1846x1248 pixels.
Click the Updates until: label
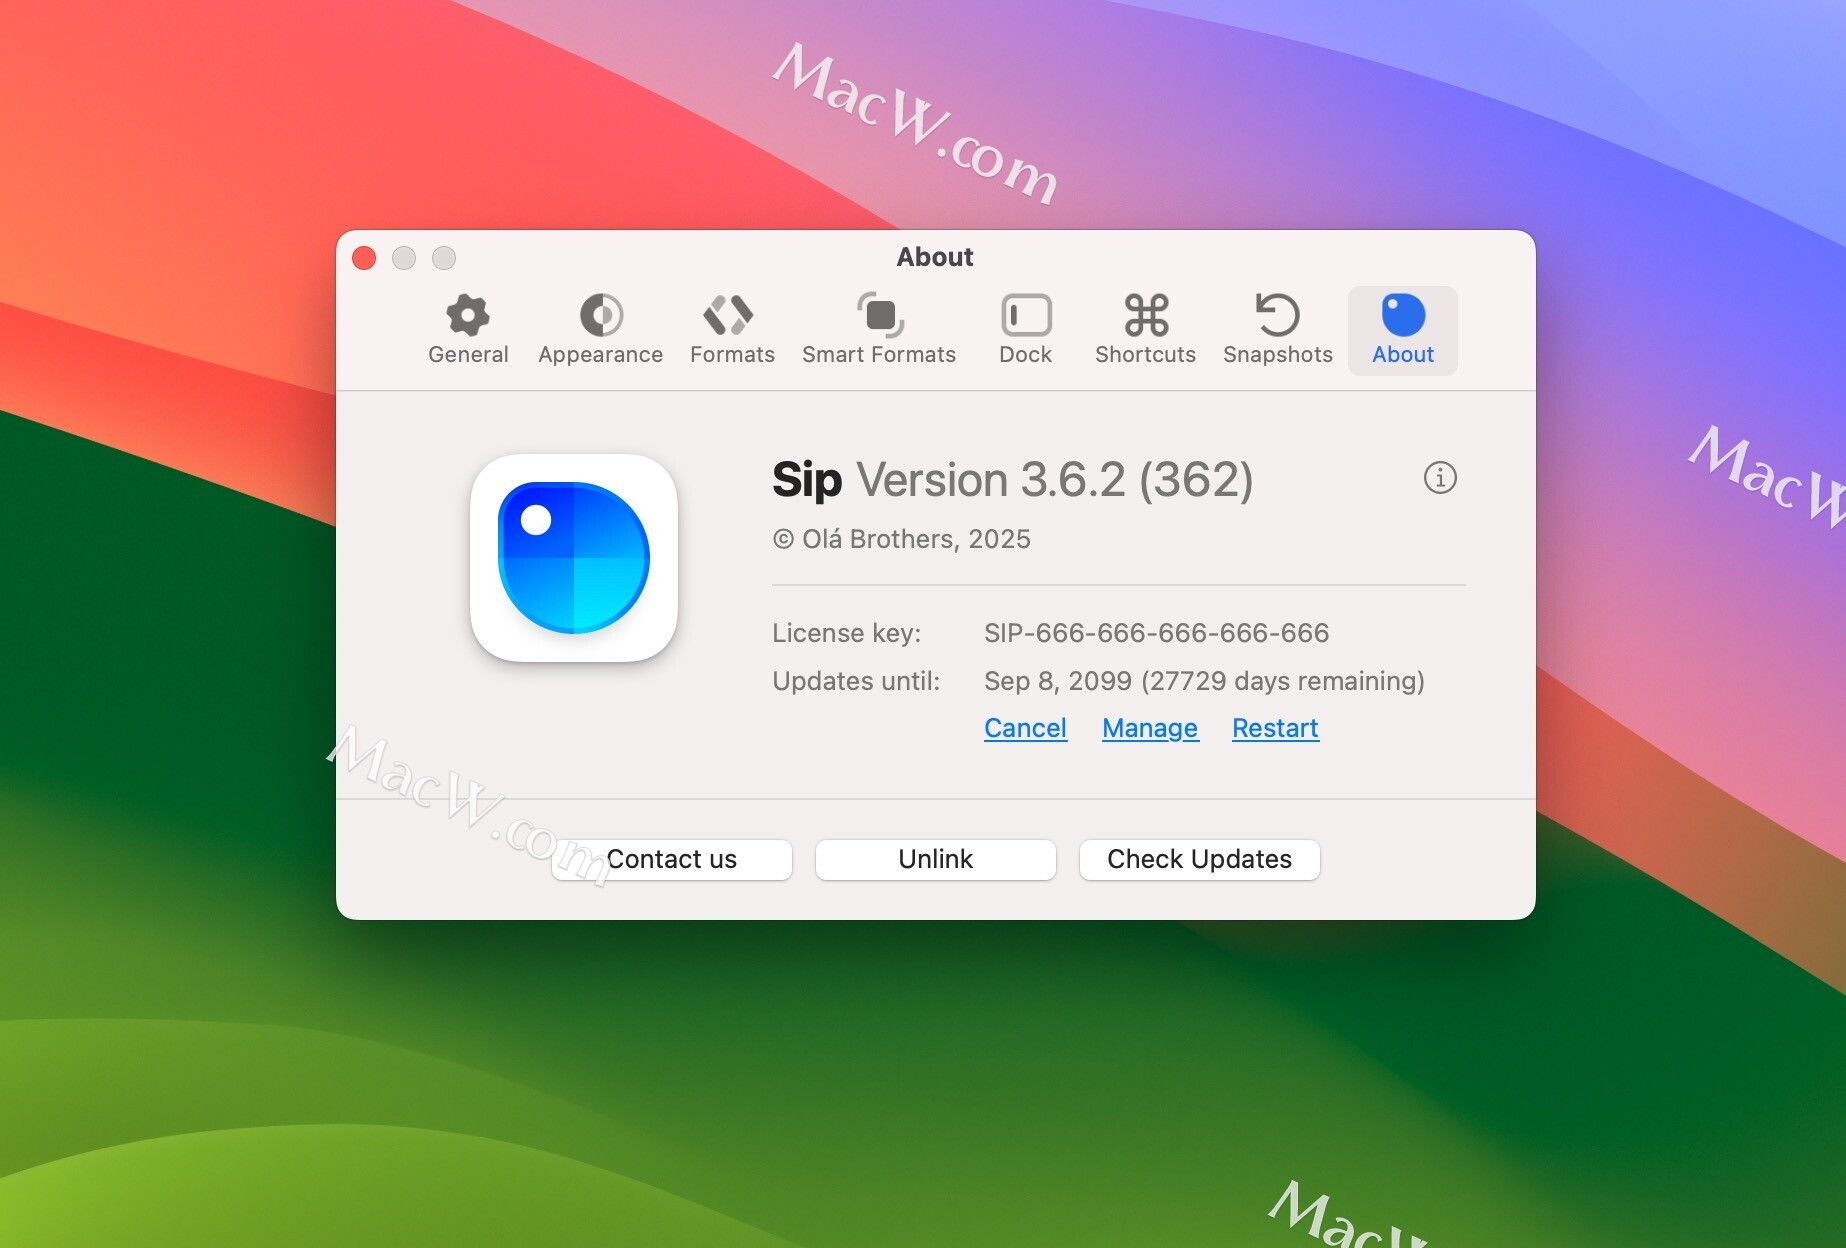click(856, 681)
